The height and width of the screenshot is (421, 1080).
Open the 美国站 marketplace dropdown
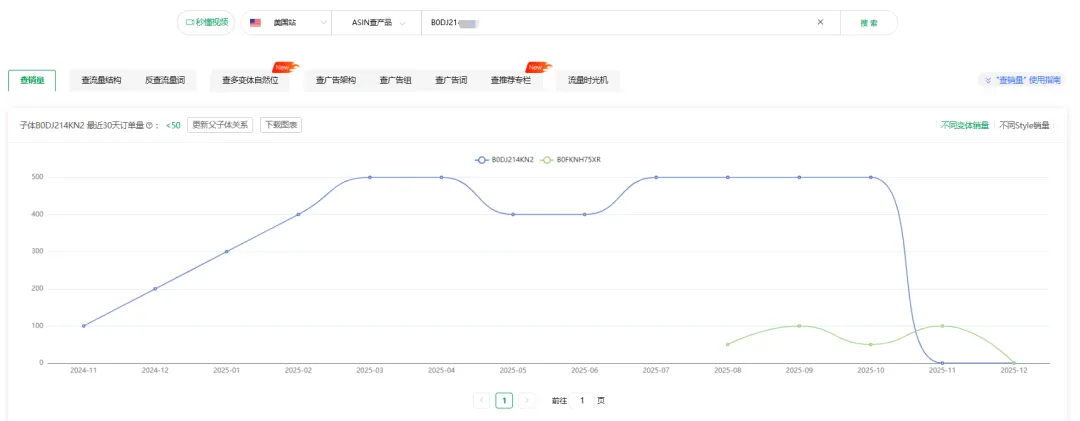(290, 22)
